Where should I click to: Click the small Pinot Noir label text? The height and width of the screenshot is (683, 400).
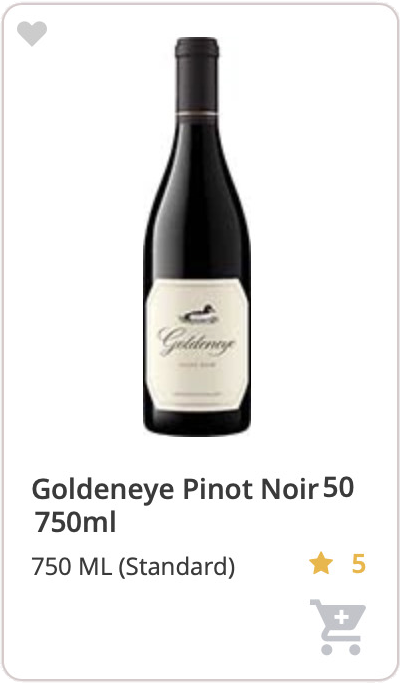pyautogui.click(x=197, y=365)
